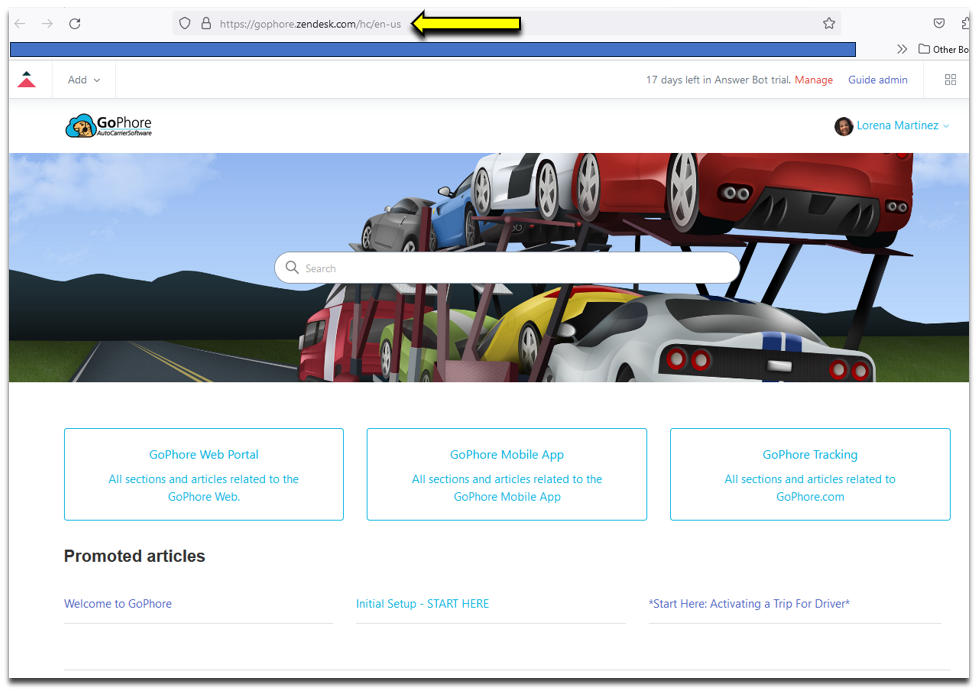Click the search magnifier icon
The width and height of the screenshot is (980, 690).
point(292,268)
